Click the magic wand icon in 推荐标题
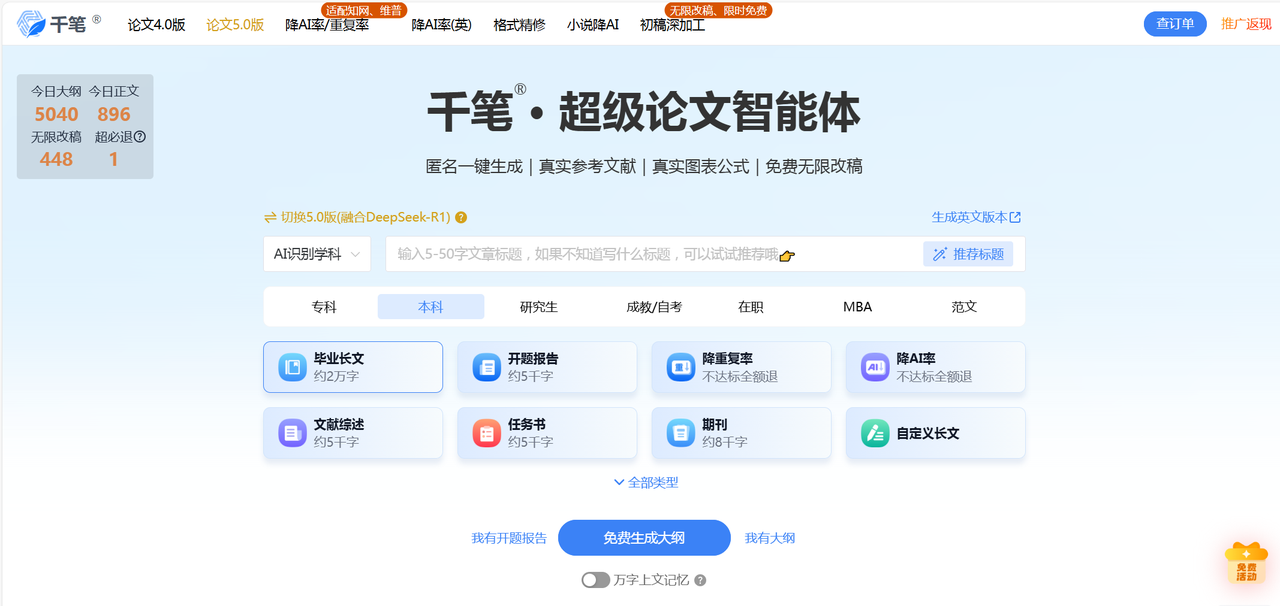The image size is (1280, 606). pos(940,254)
